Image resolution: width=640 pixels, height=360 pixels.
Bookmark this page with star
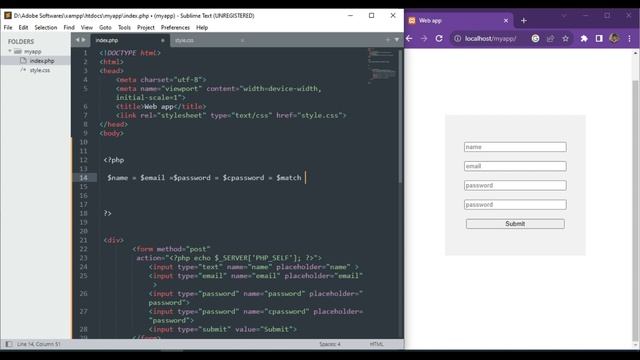(x=565, y=38)
